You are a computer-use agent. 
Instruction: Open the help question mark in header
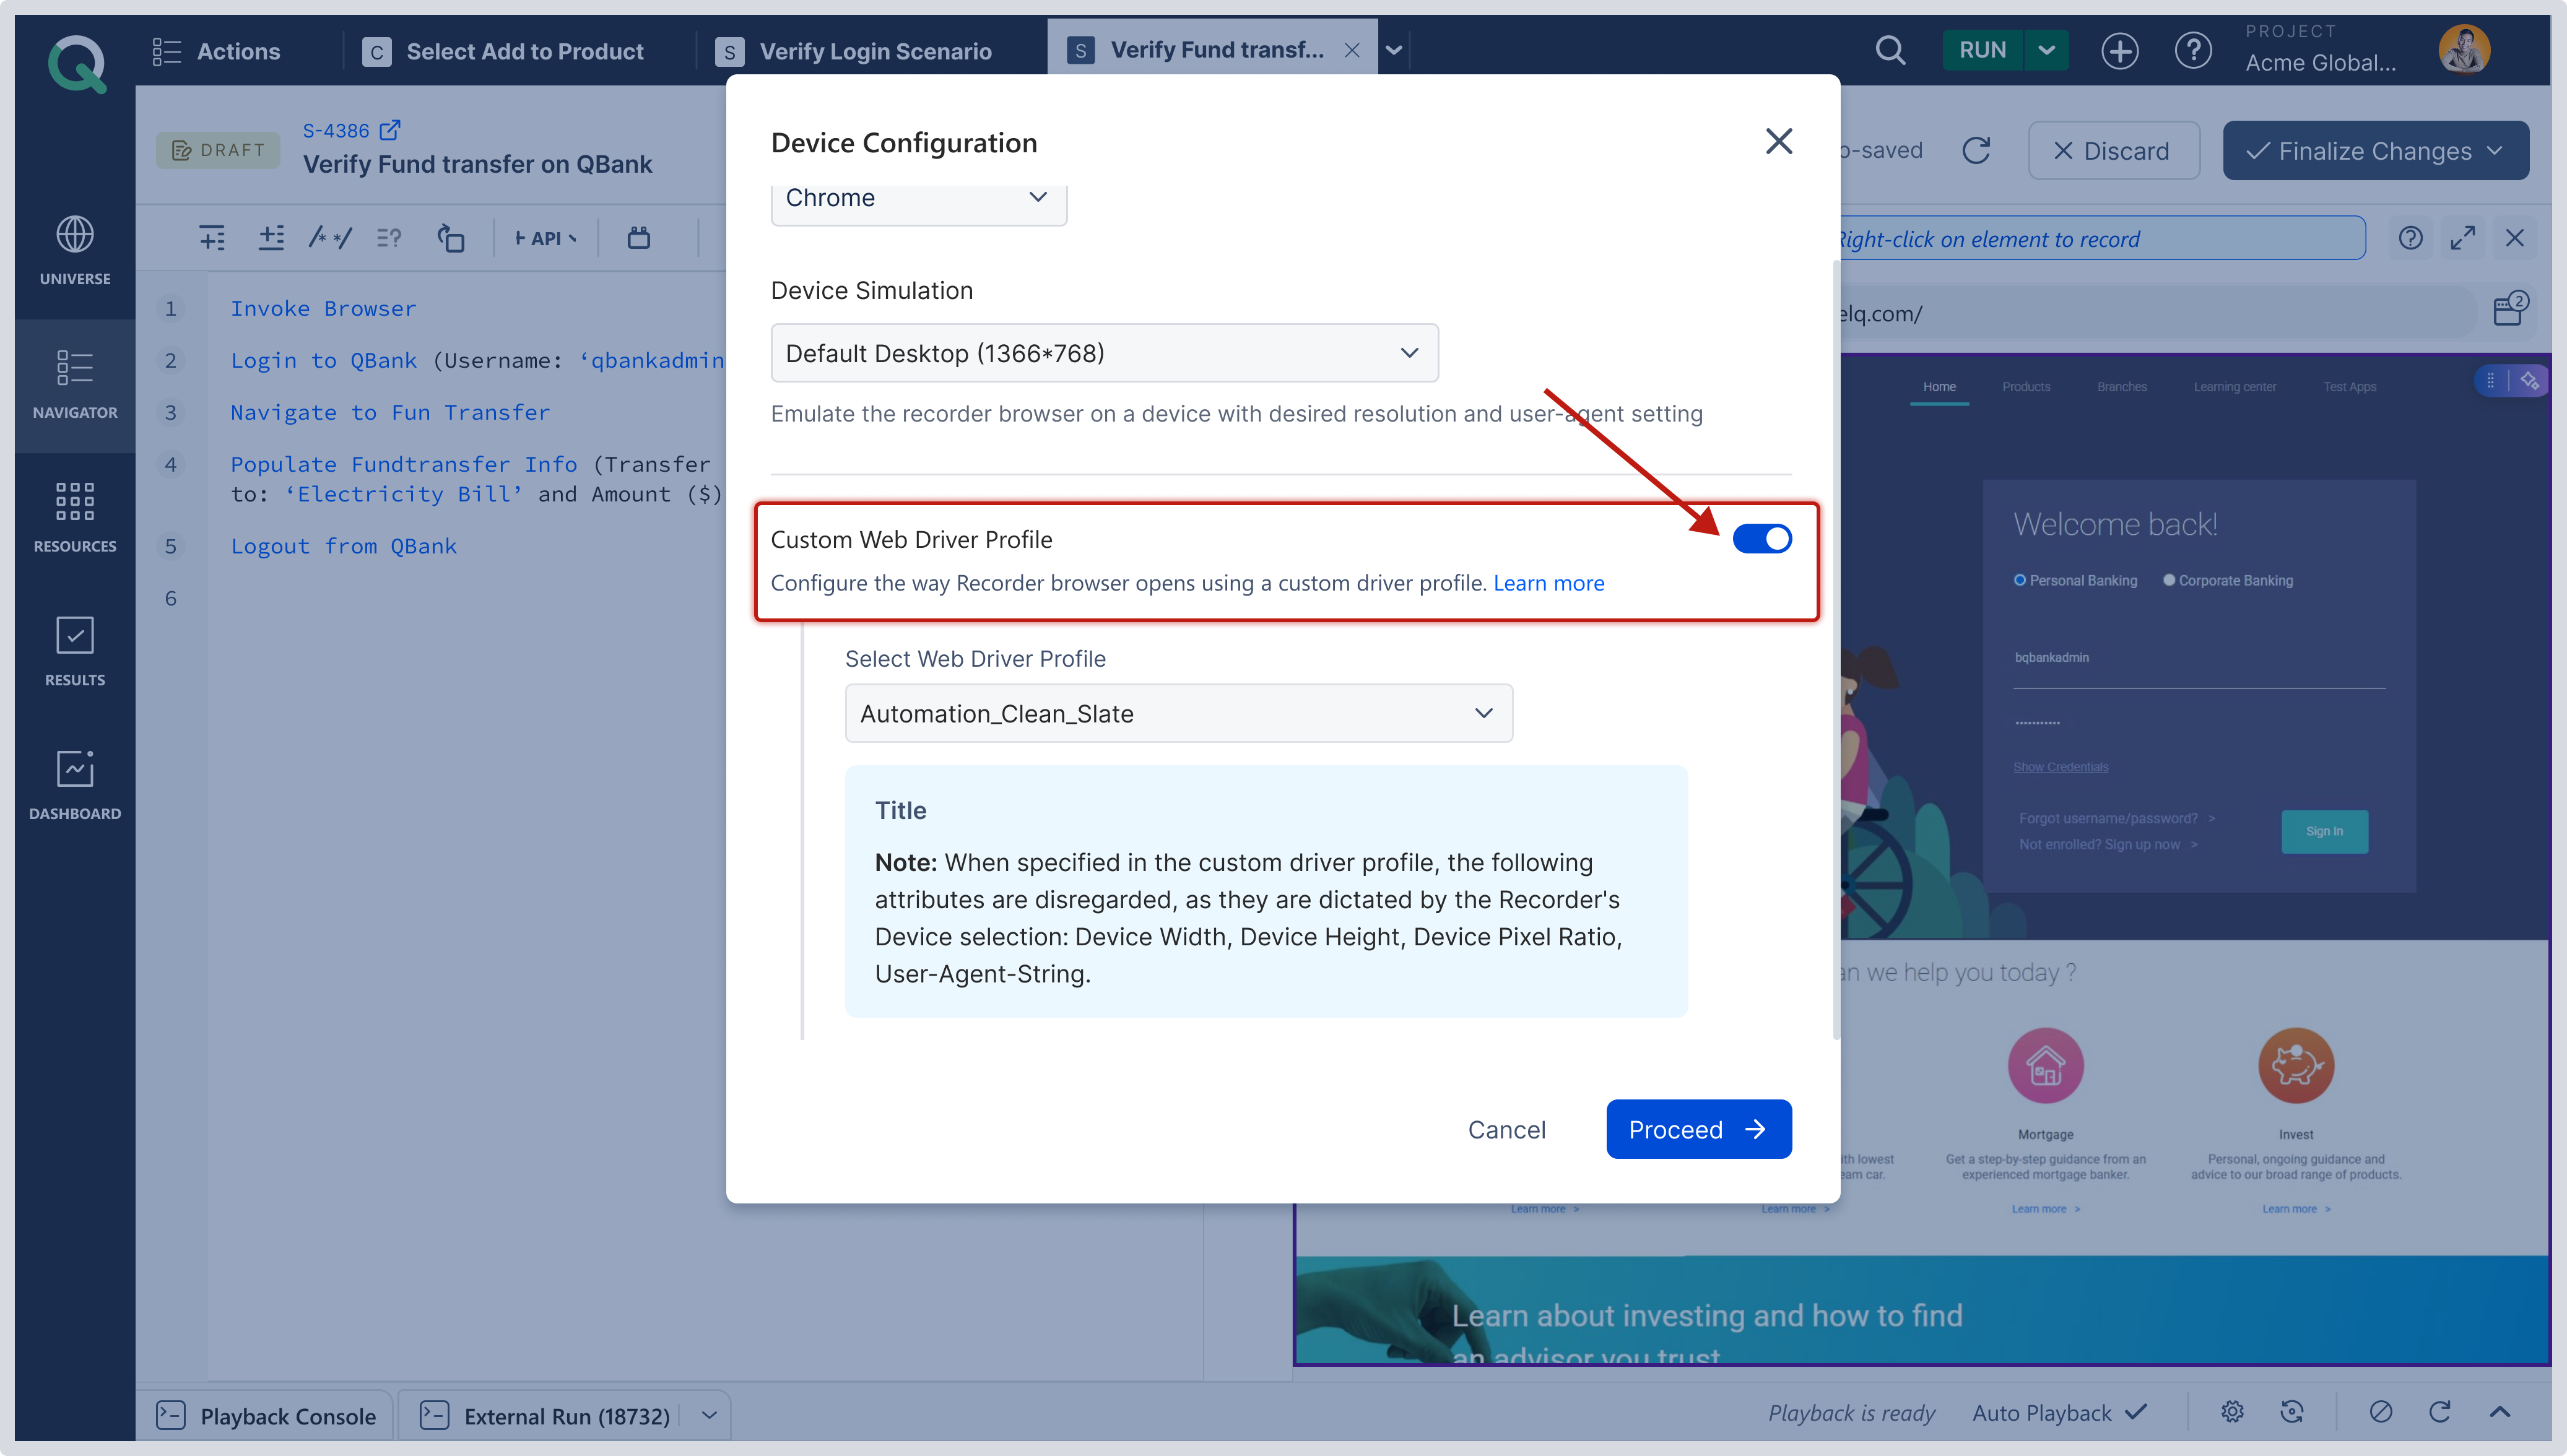[x=2193, y=50]
